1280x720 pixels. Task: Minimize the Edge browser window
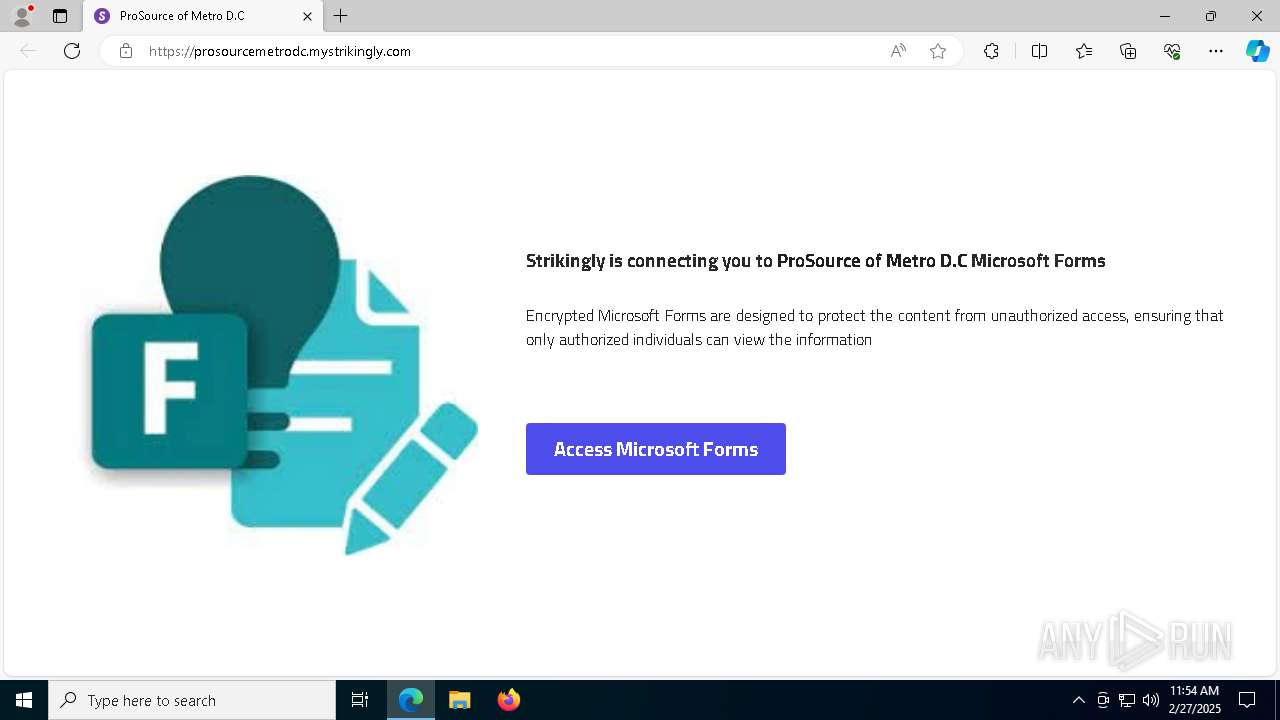click(1164, 16)
